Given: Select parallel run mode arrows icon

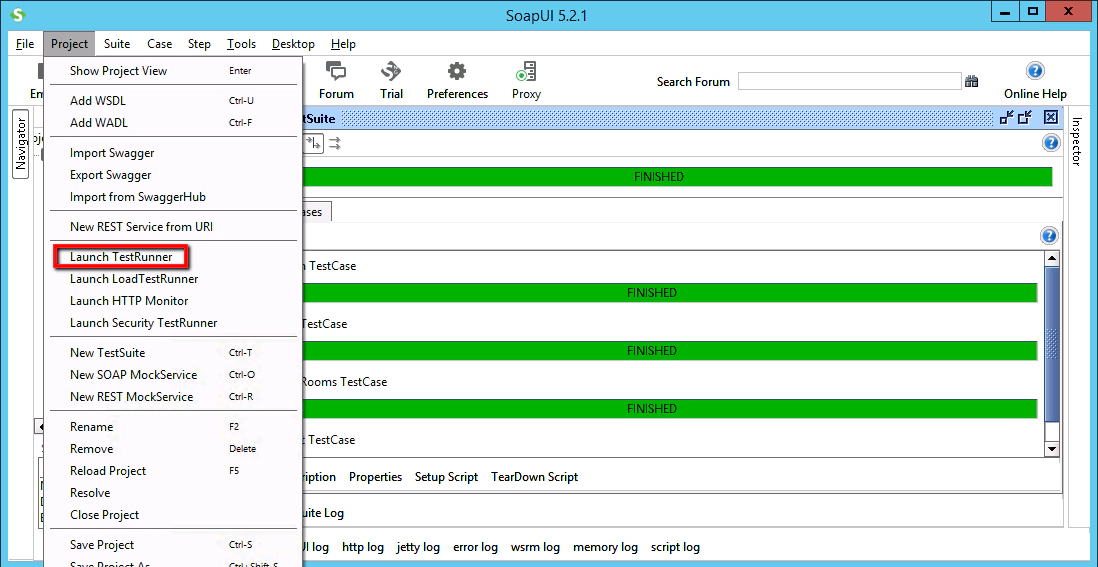Looking at the screenshot, I should [x=335, y=143].
